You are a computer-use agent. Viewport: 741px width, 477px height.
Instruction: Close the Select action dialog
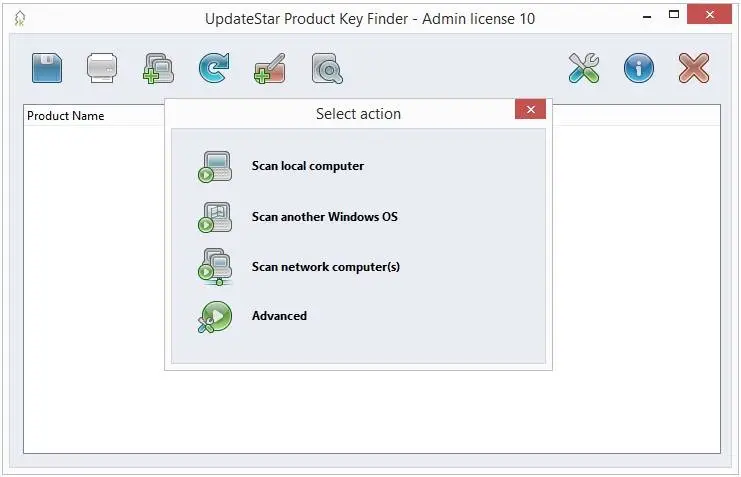pyautogui.click(x=530, y=109)
